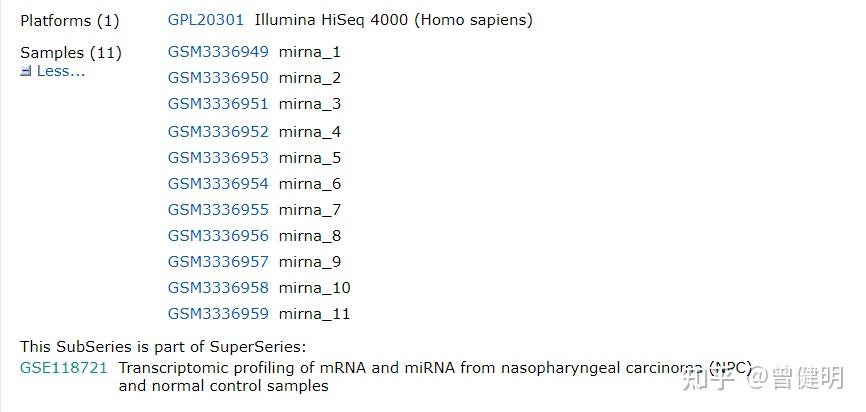Click the Platforms (1) label
The image size is (866, 412).
tap(69, 20)
